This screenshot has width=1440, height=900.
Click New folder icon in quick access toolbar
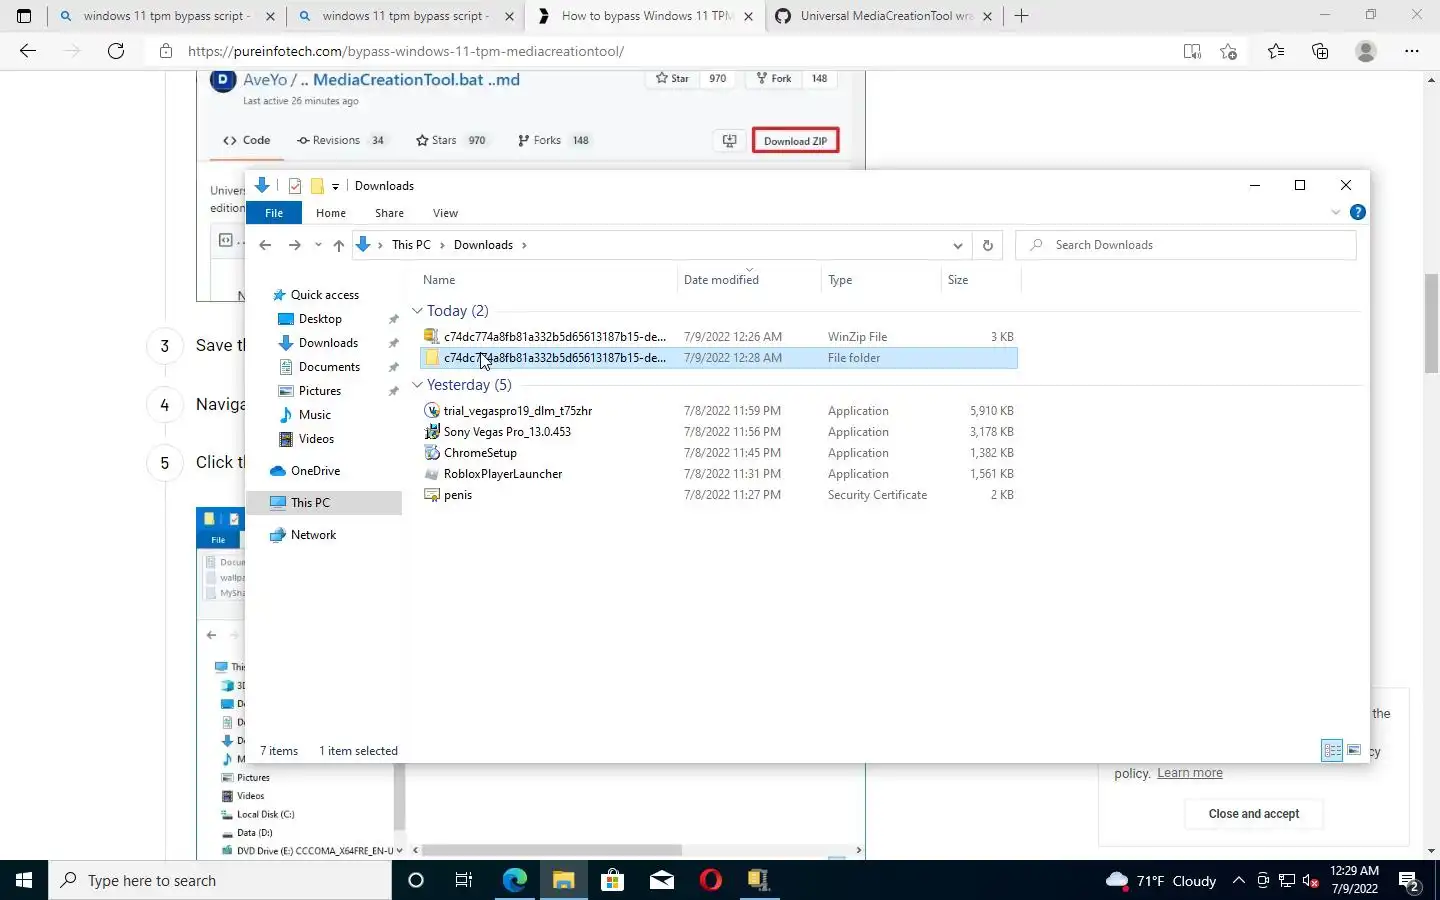(317, 186)
